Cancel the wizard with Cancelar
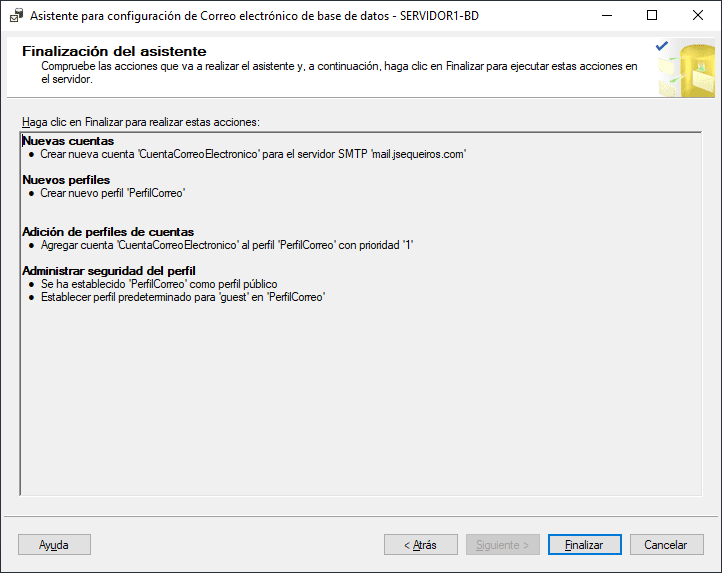 click(666, 545)
